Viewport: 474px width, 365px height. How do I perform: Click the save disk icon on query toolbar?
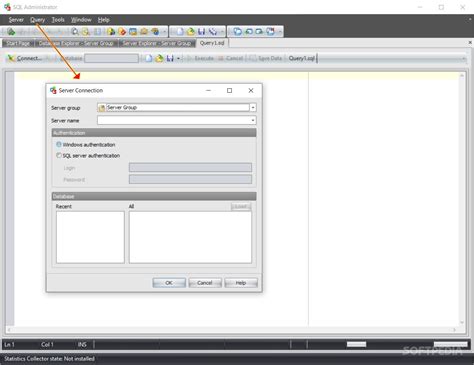click(170, 58)
